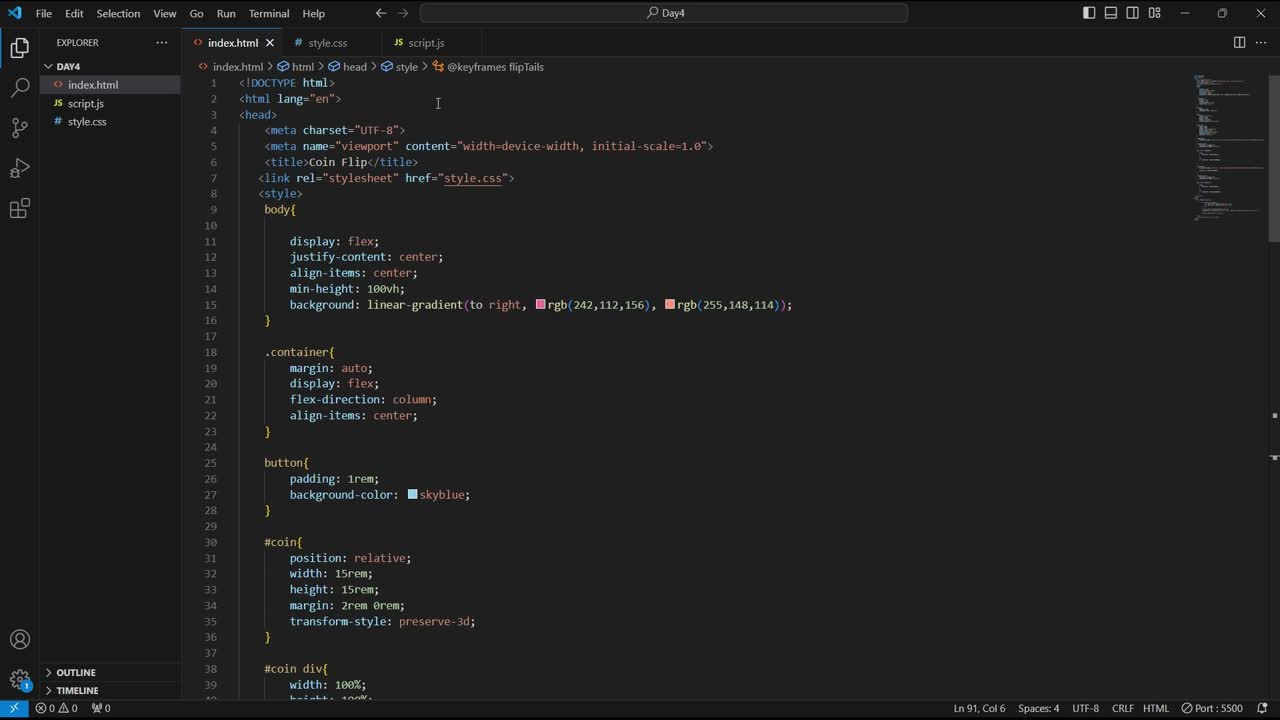This screenshot has height=720, width=1280.
Task: Click the head breadcrumb segment
Action: [348, 67]
